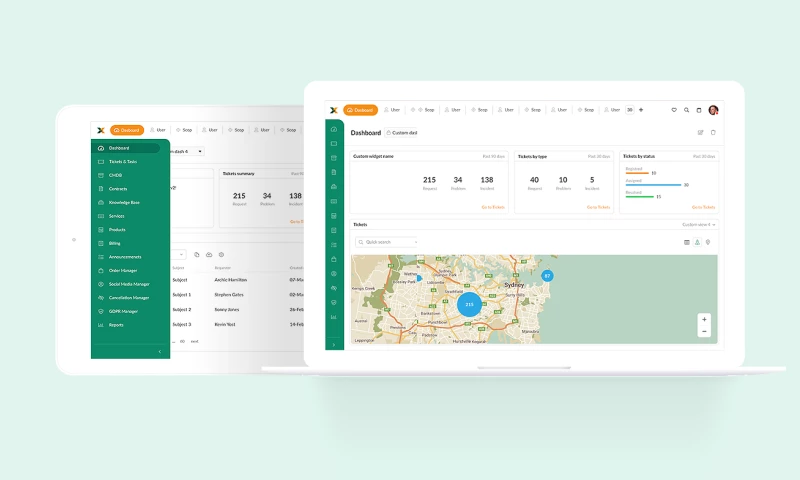Open Dashboard icon in laptop collapsed sidebar
The height and width of the screenshot is (480, 800).
coord(334,129)
